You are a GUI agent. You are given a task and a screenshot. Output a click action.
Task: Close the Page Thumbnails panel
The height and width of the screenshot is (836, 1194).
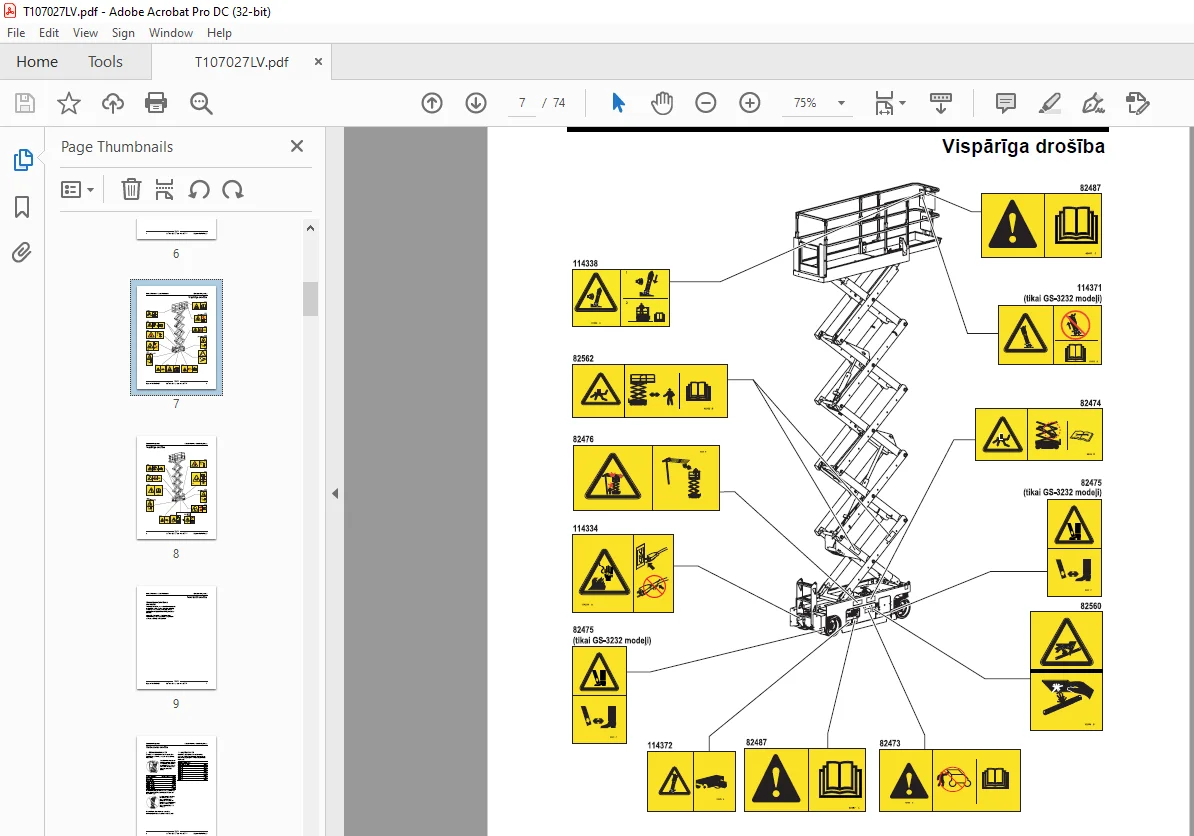pyautogui.click(x=297, y=146)
